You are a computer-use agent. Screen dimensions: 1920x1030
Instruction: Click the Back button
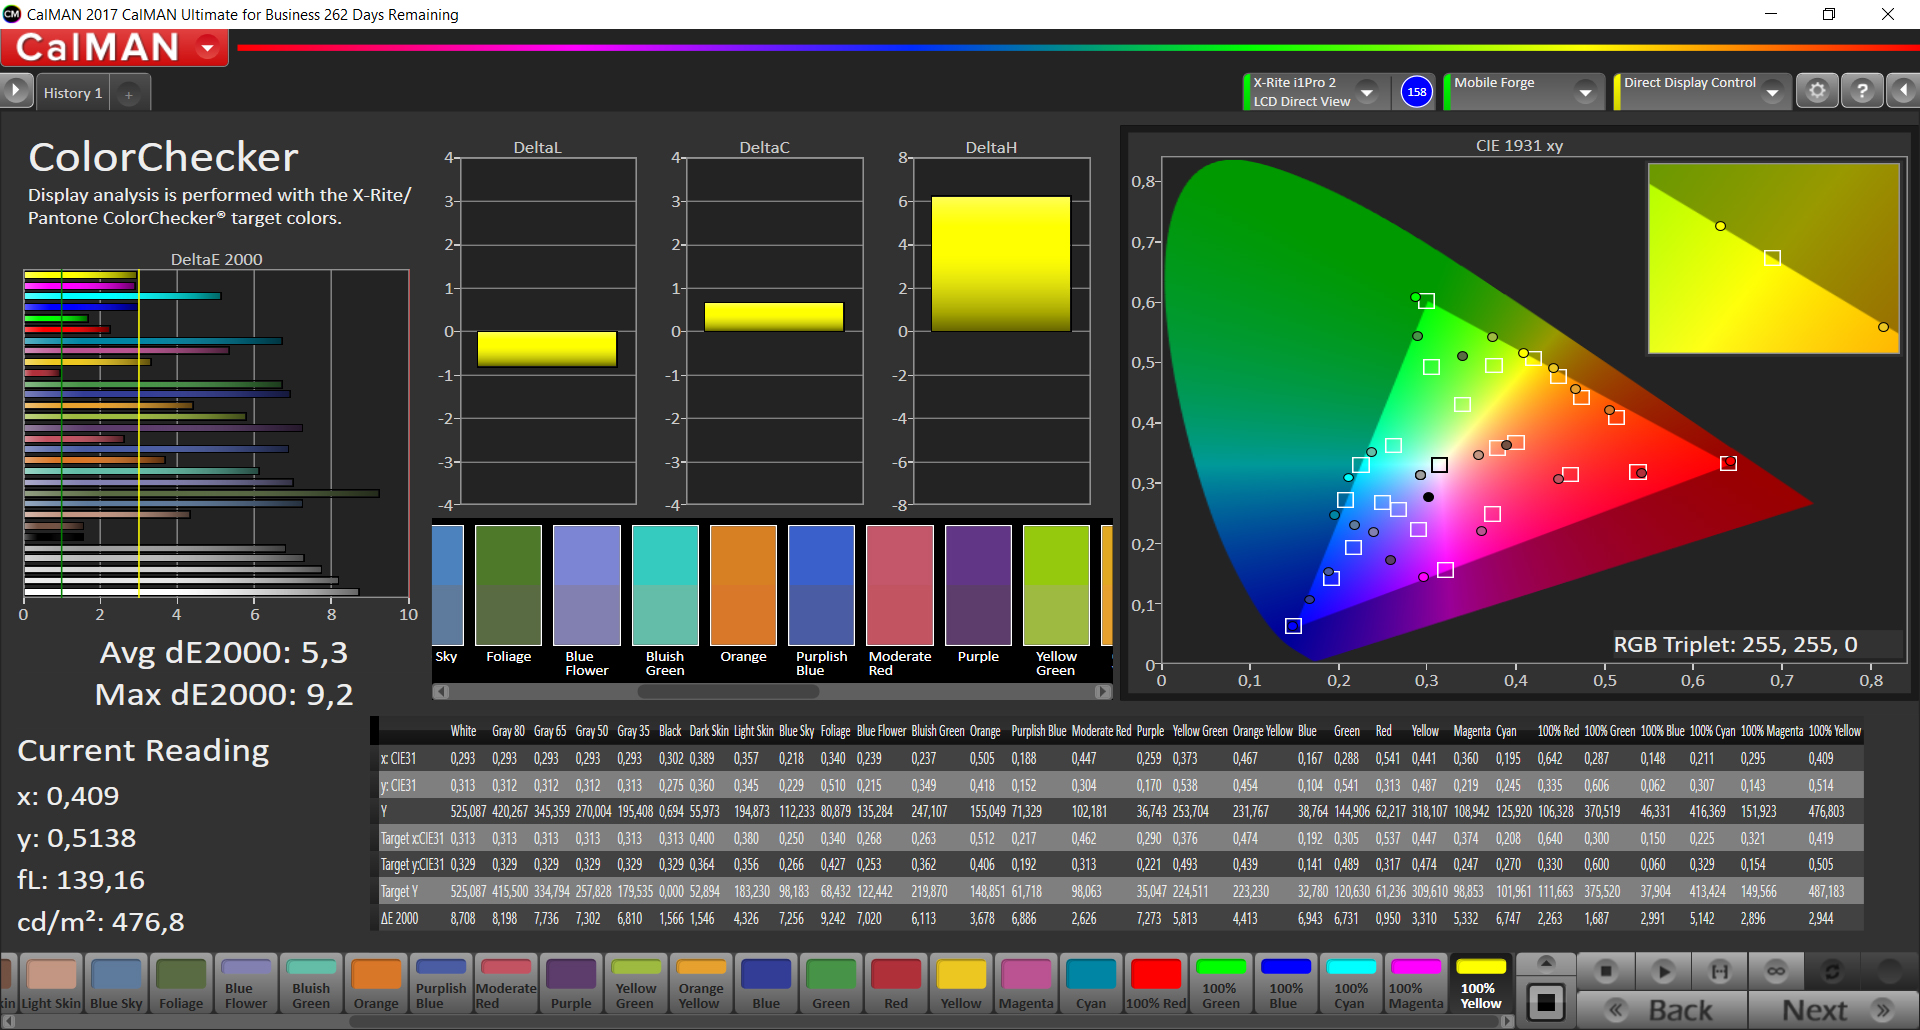[1662, 1010]
